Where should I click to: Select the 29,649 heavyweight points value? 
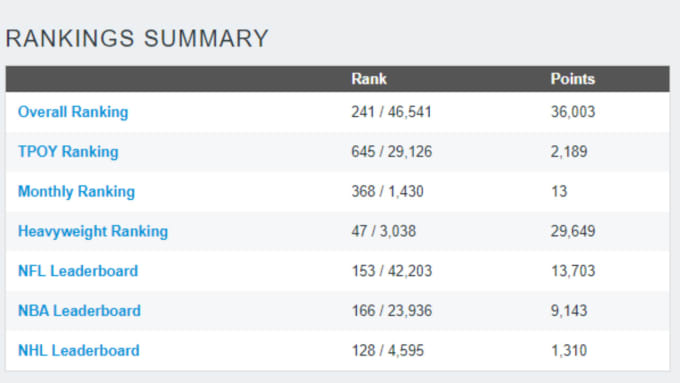tap(572, 231)
